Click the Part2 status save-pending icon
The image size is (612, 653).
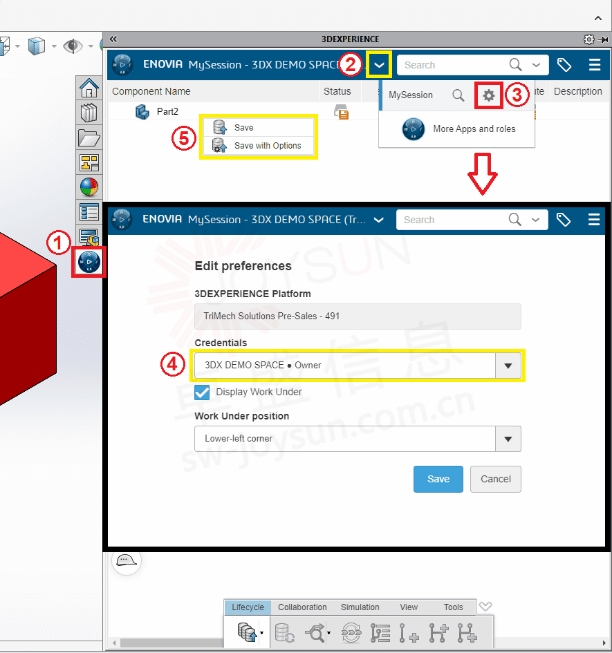[341, 112]
